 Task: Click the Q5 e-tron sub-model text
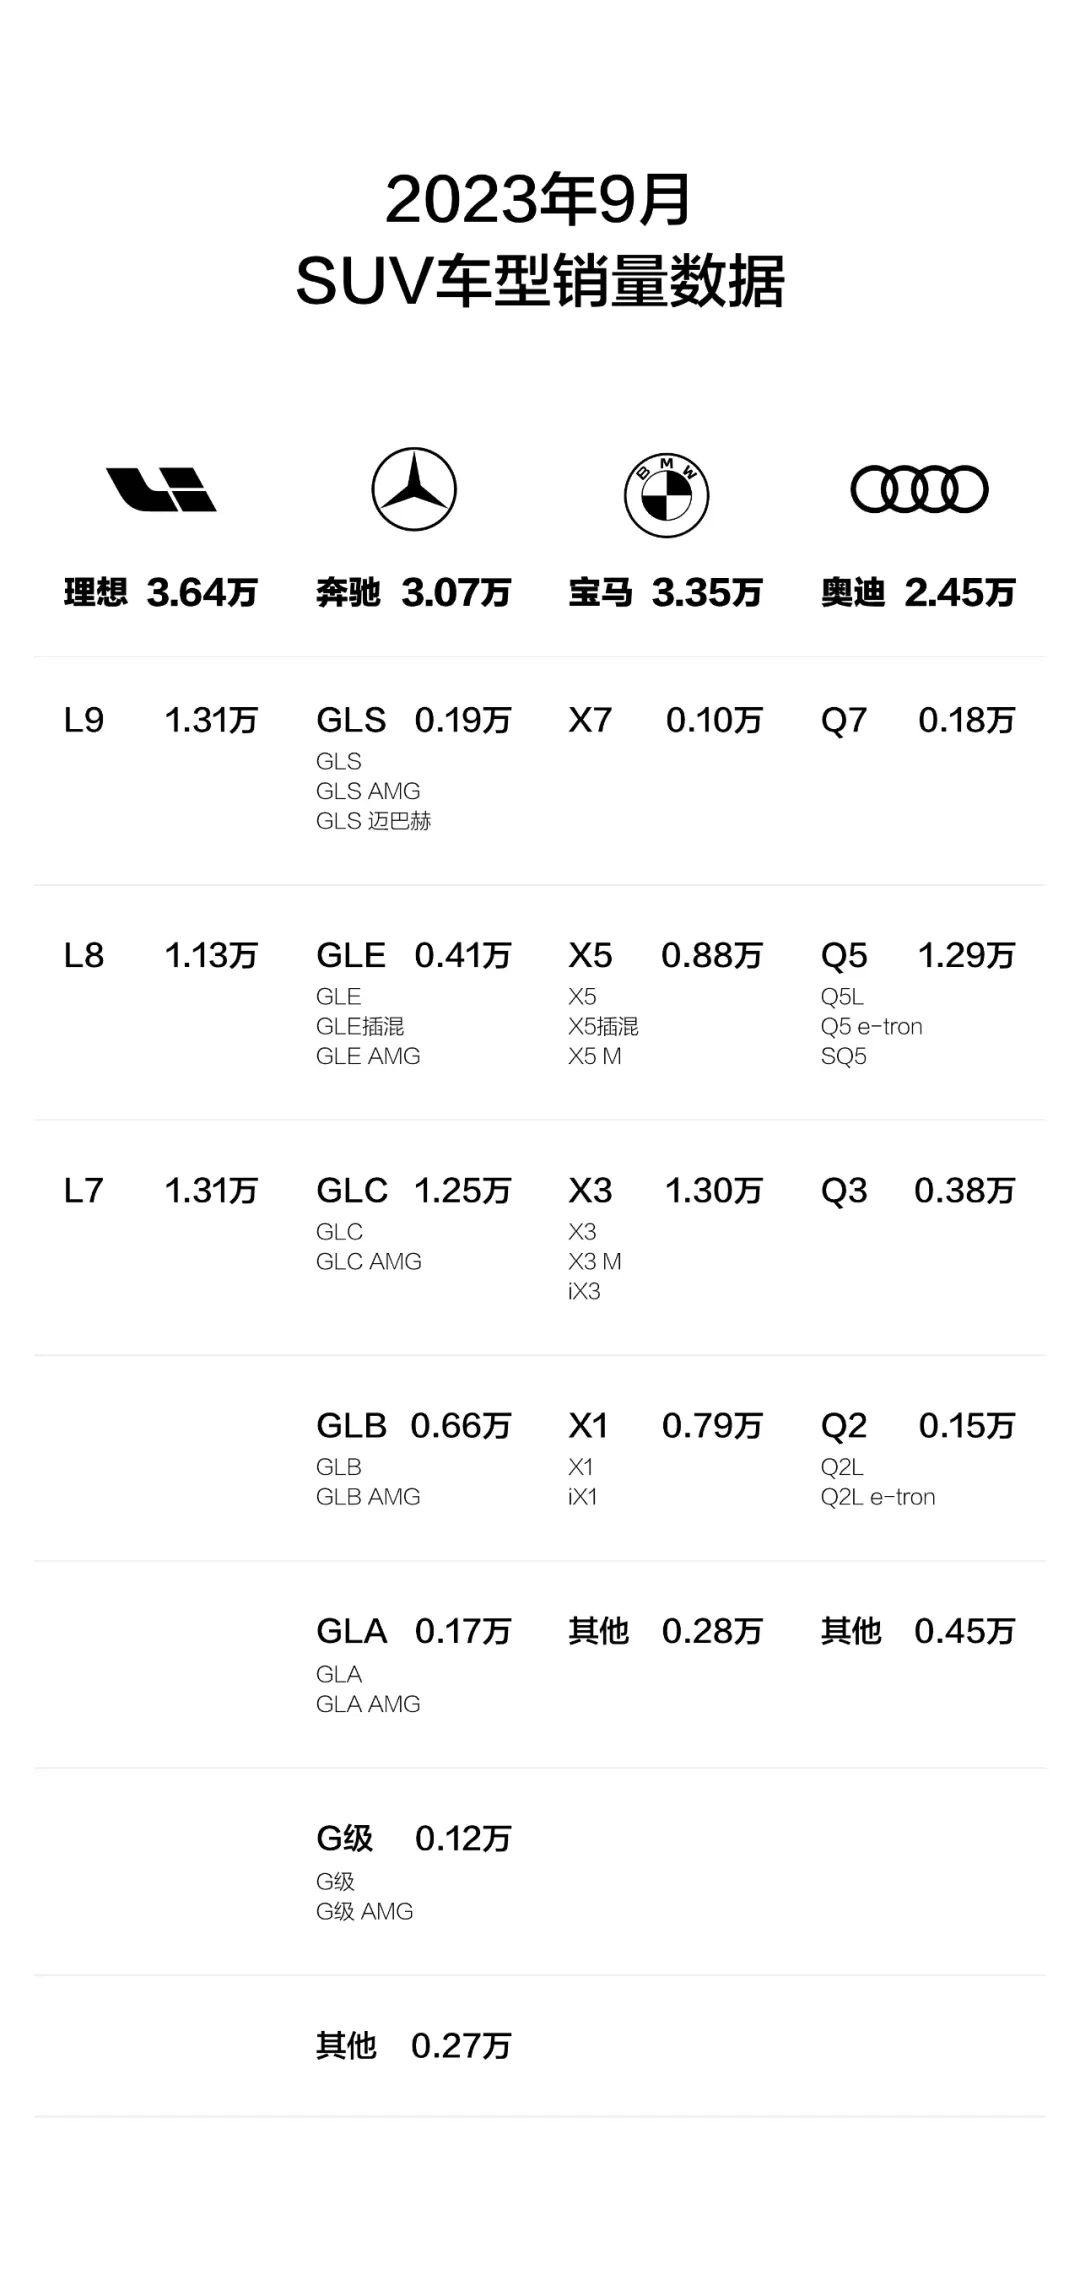871,1026
